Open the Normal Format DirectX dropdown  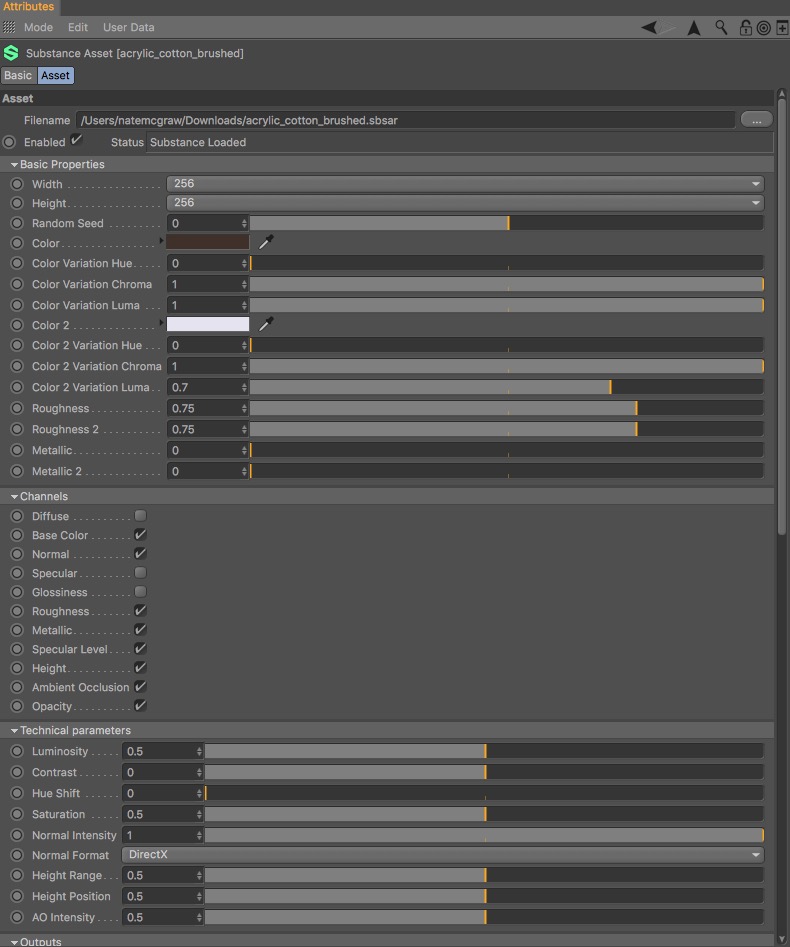443,855
